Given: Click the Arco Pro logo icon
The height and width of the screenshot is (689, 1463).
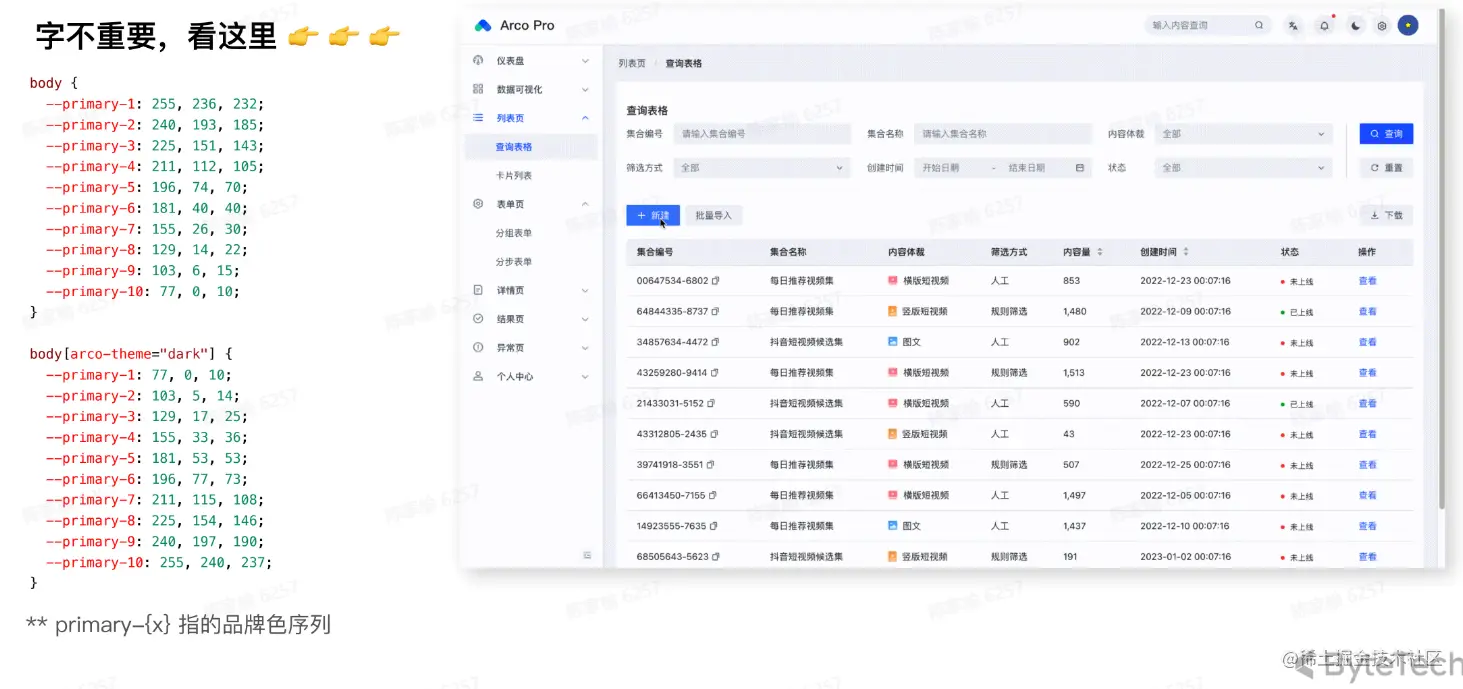Looking at the screenshot, I should (x=483, y=25).
